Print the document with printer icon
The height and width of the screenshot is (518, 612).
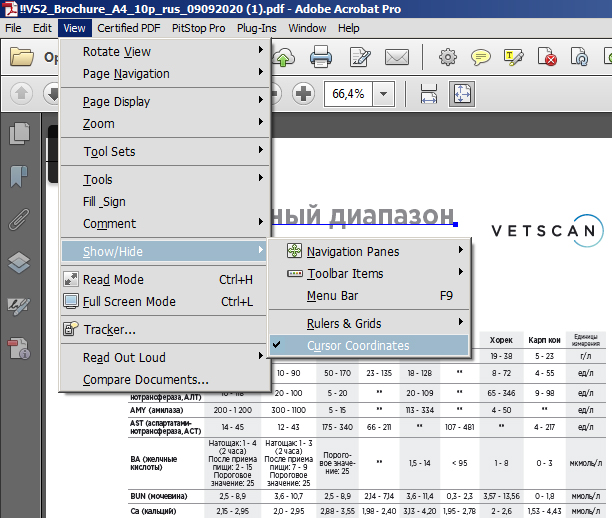tap(321, 57)
